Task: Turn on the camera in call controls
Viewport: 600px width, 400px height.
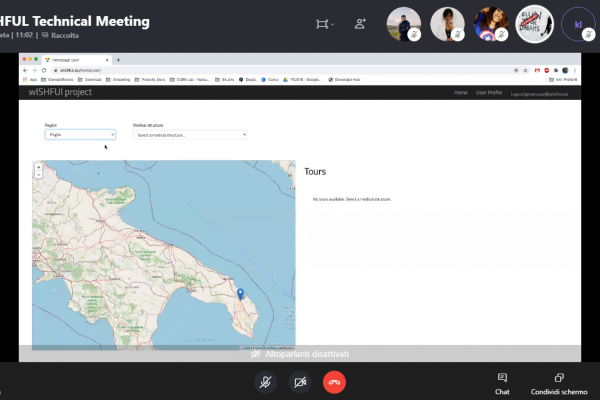Action: pos(300,382)
